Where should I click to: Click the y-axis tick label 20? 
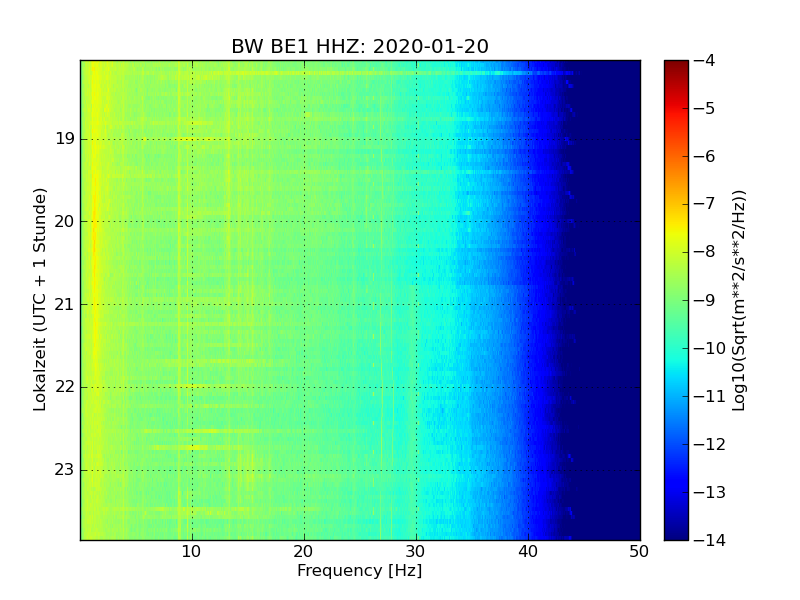pyautogui.click(x=65, y=221)
